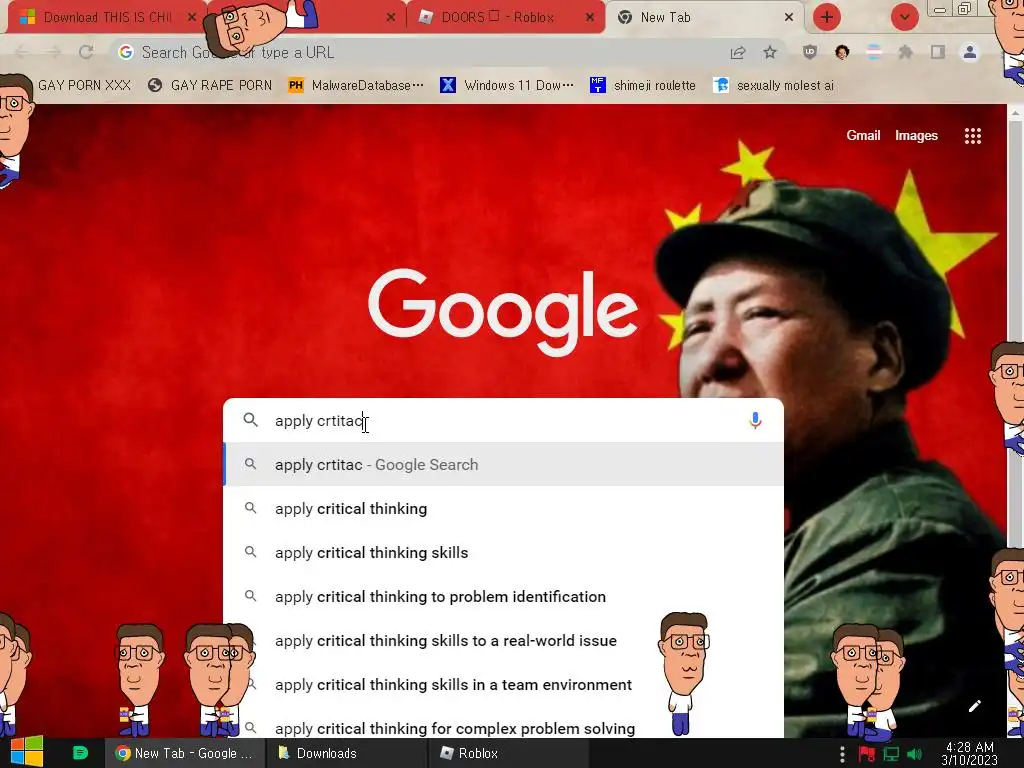
Task: Bookmark this page with the star icon
Action: point(770,52)
